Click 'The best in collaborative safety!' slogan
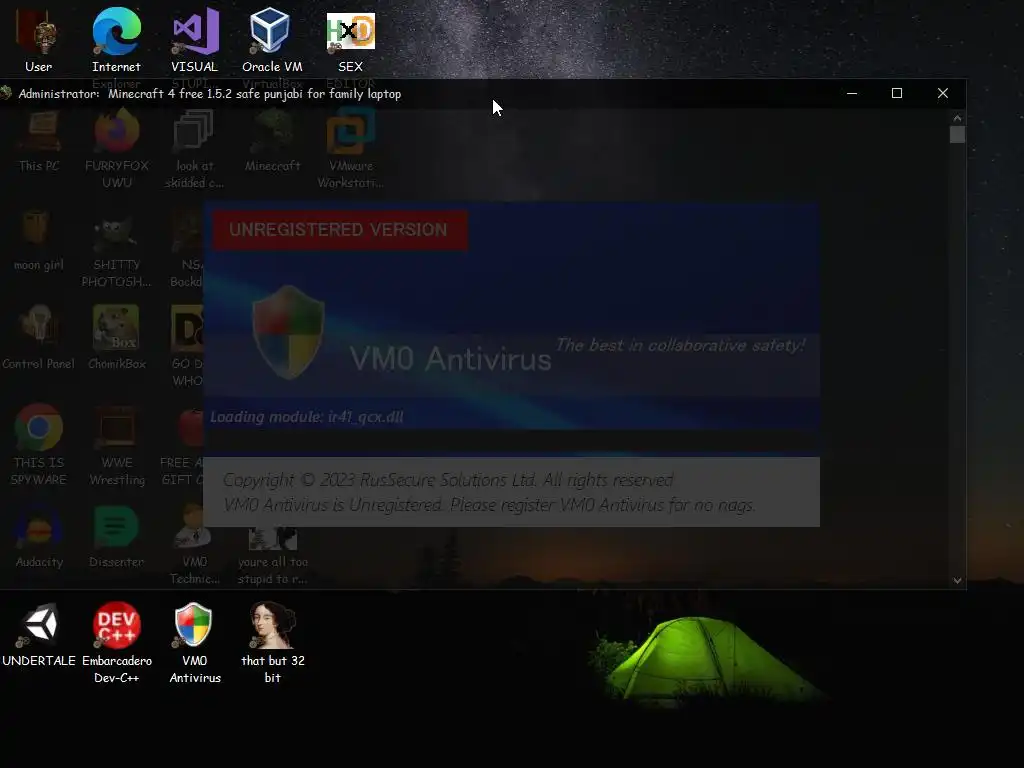The height and width of the screenshot is (768, 1024). click(680, 345)
